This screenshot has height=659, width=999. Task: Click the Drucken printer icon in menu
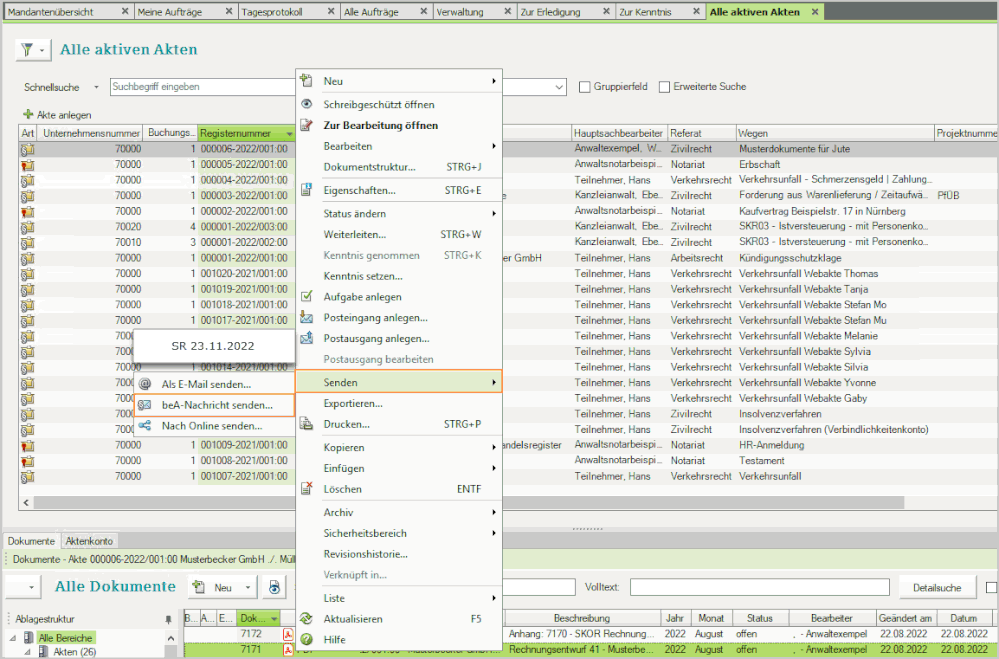tap(307, 424)
